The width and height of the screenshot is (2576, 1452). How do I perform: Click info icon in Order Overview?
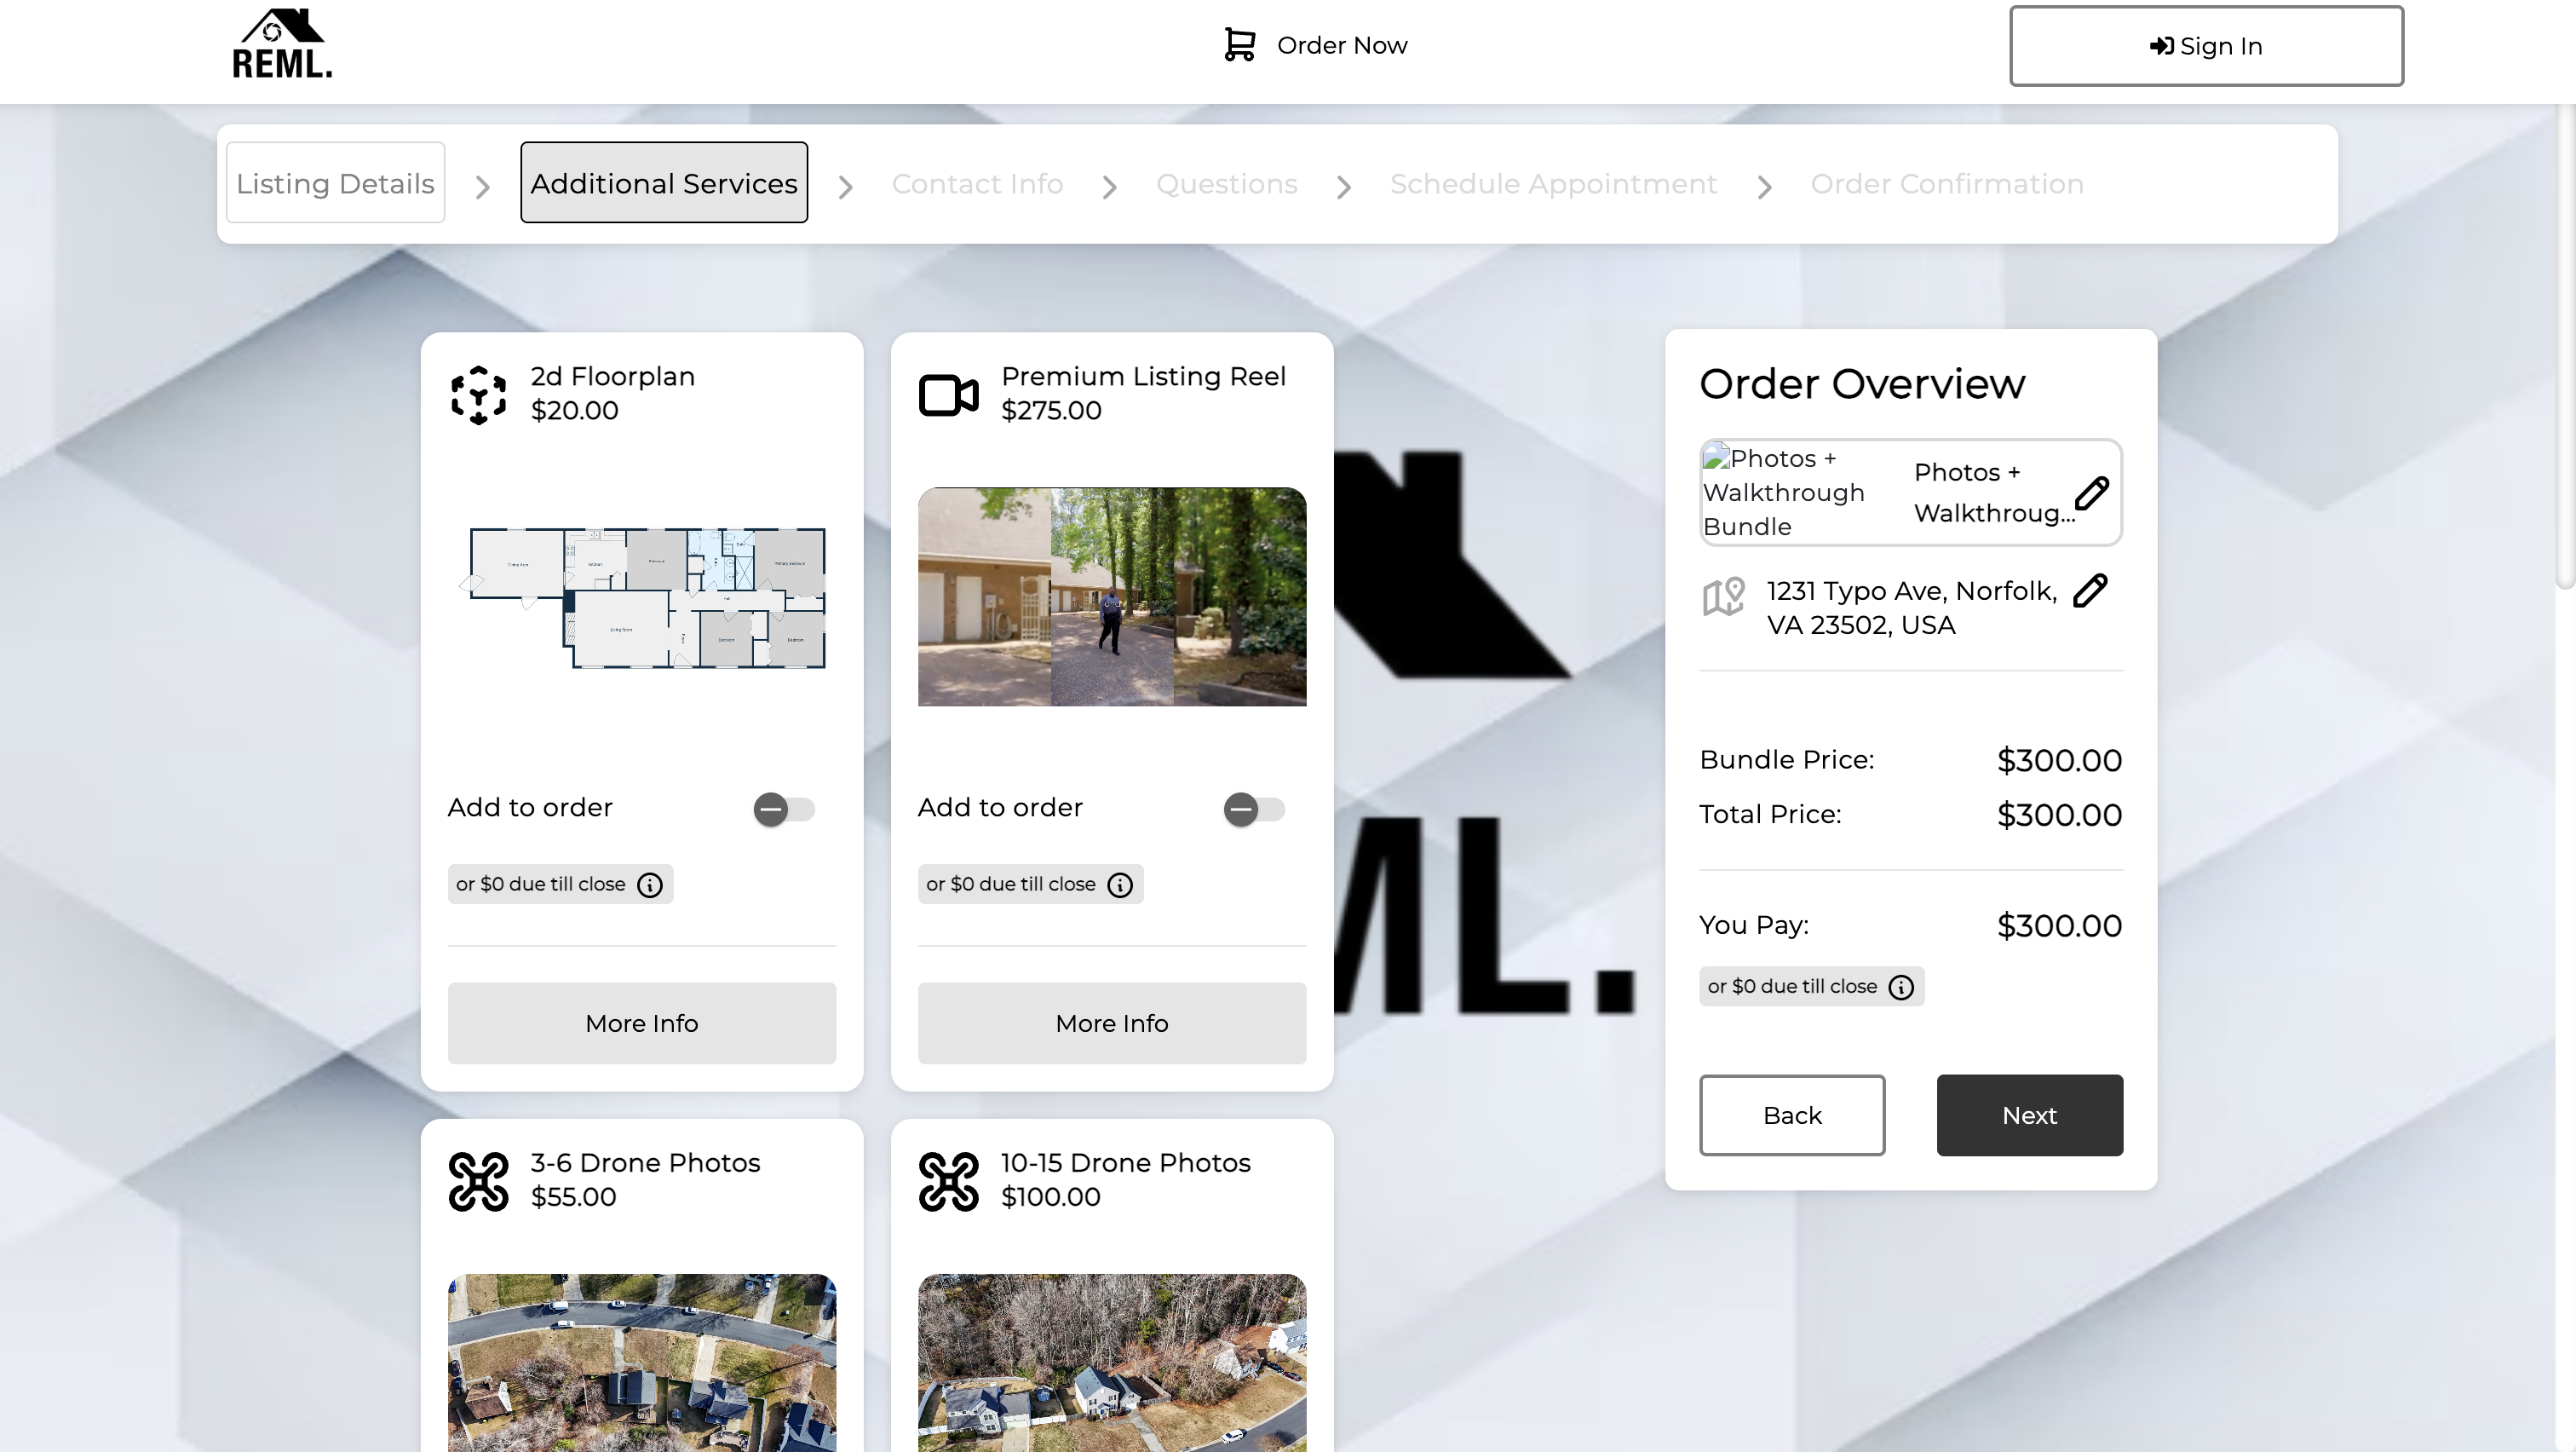pos(1901,987)
